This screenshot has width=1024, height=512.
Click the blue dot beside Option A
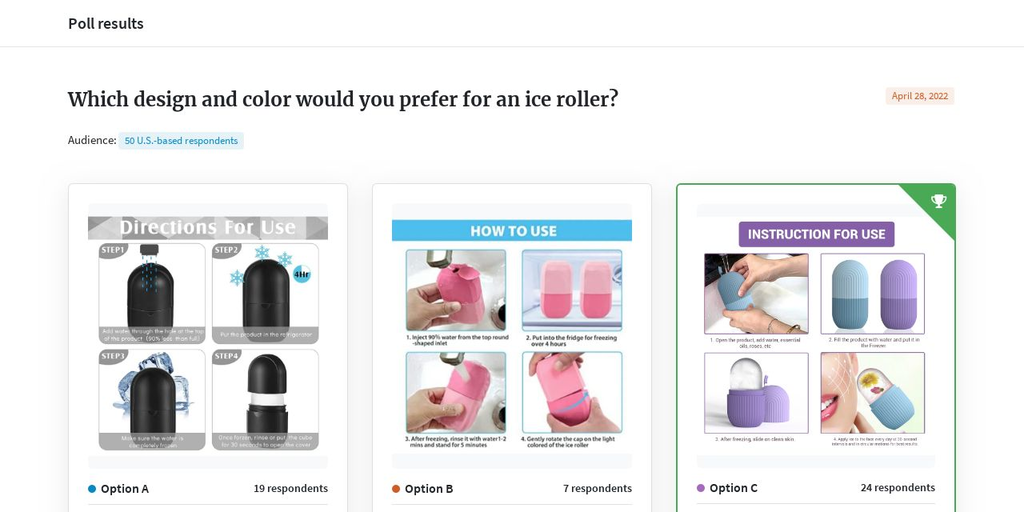click(92, 488)
